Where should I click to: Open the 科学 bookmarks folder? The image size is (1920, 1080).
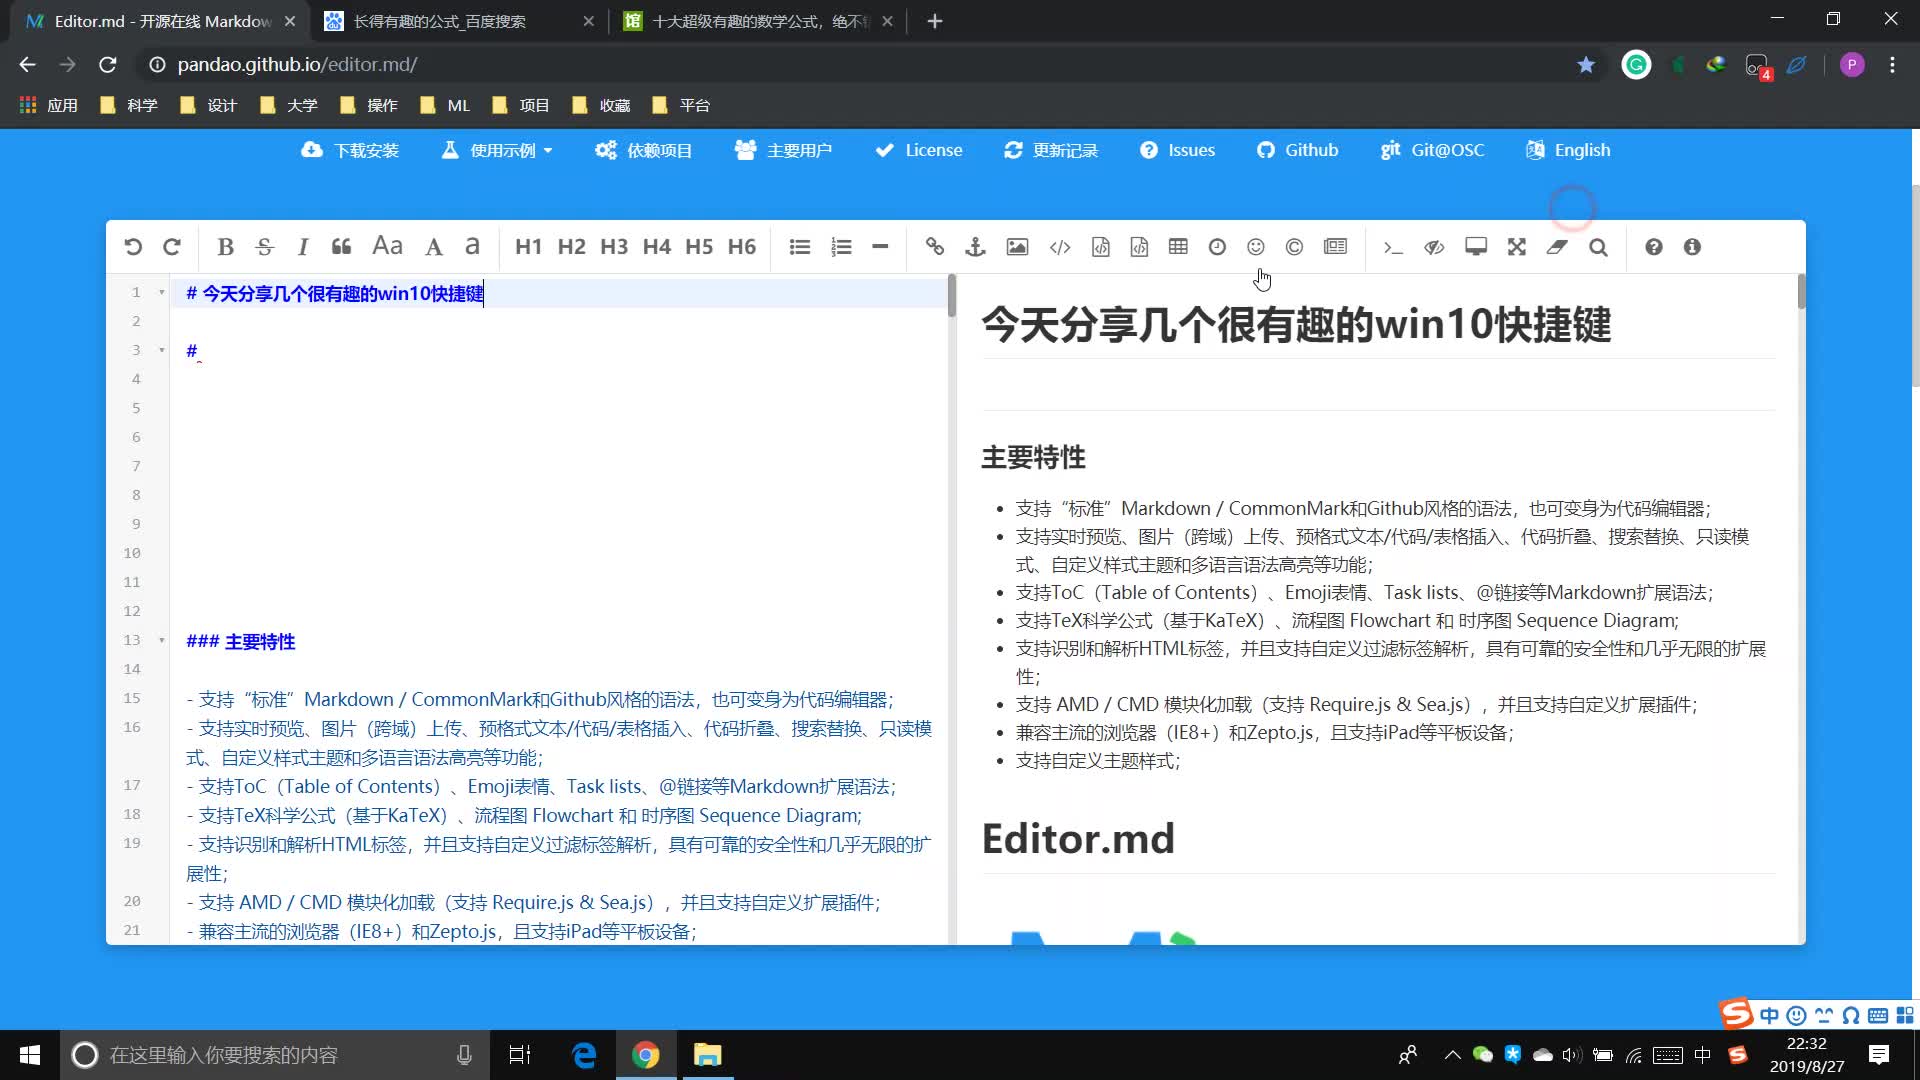click(x=129, y=105)
